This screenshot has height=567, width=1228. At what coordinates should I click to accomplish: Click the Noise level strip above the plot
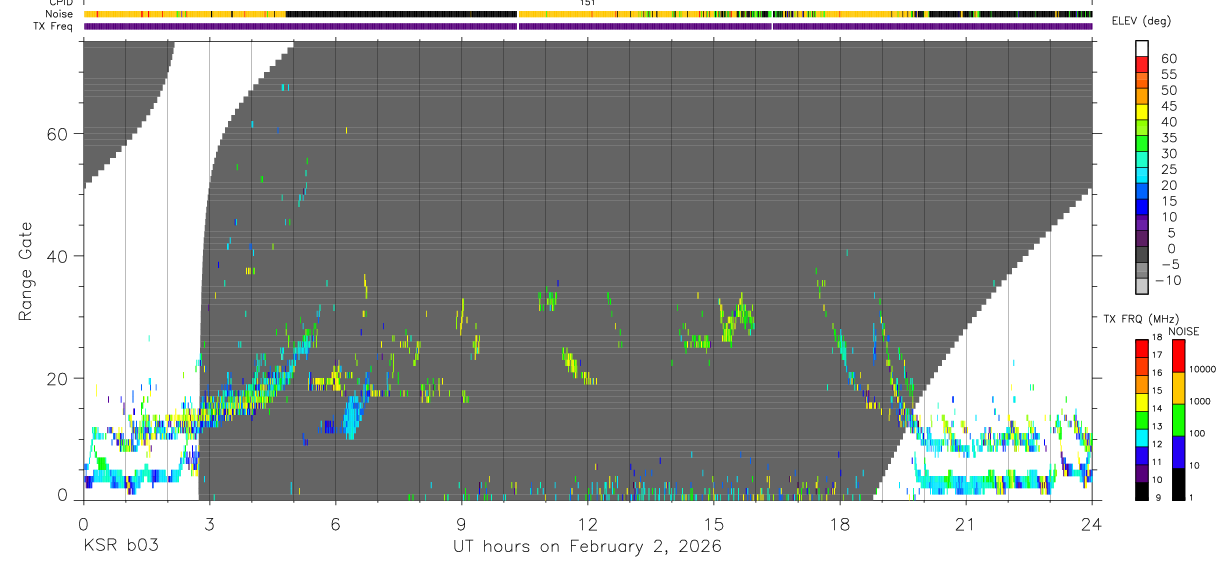(588, 14)
